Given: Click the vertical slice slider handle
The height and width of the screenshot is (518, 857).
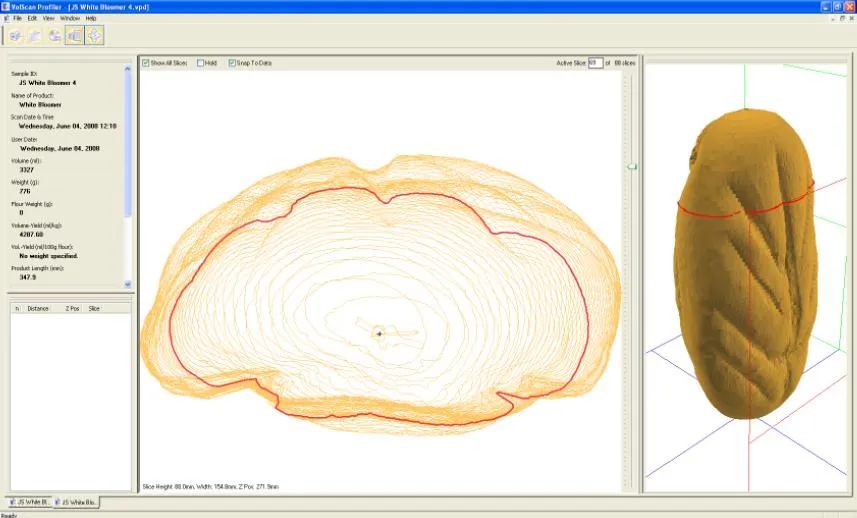Looking at the screenshot, I should coord(631,167).
